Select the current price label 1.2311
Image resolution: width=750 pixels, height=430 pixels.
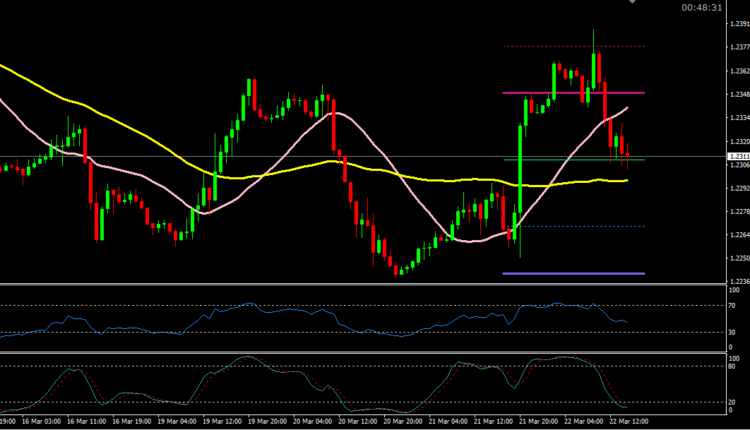click(738, 157)
